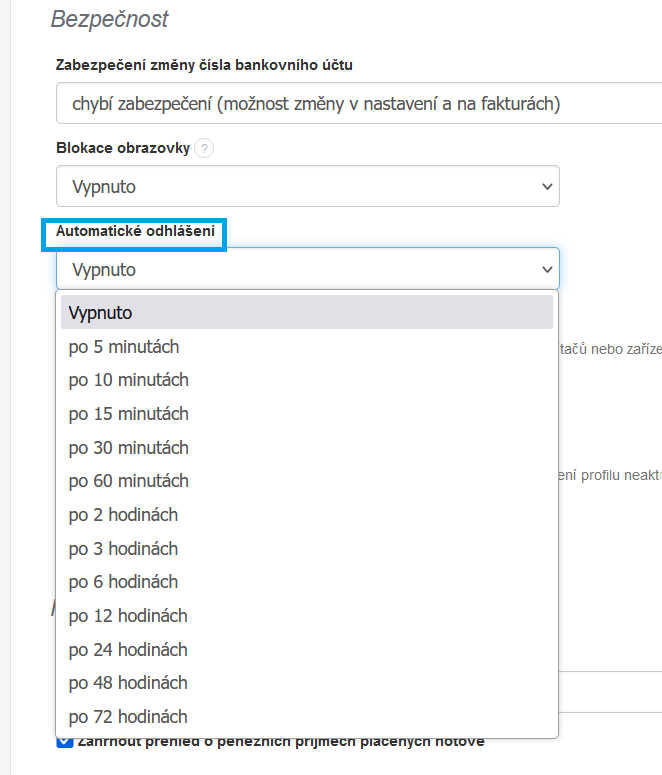The image size is (662, 775).
Task: Choose po 5 minutách option
Action: tap(307, 346)
